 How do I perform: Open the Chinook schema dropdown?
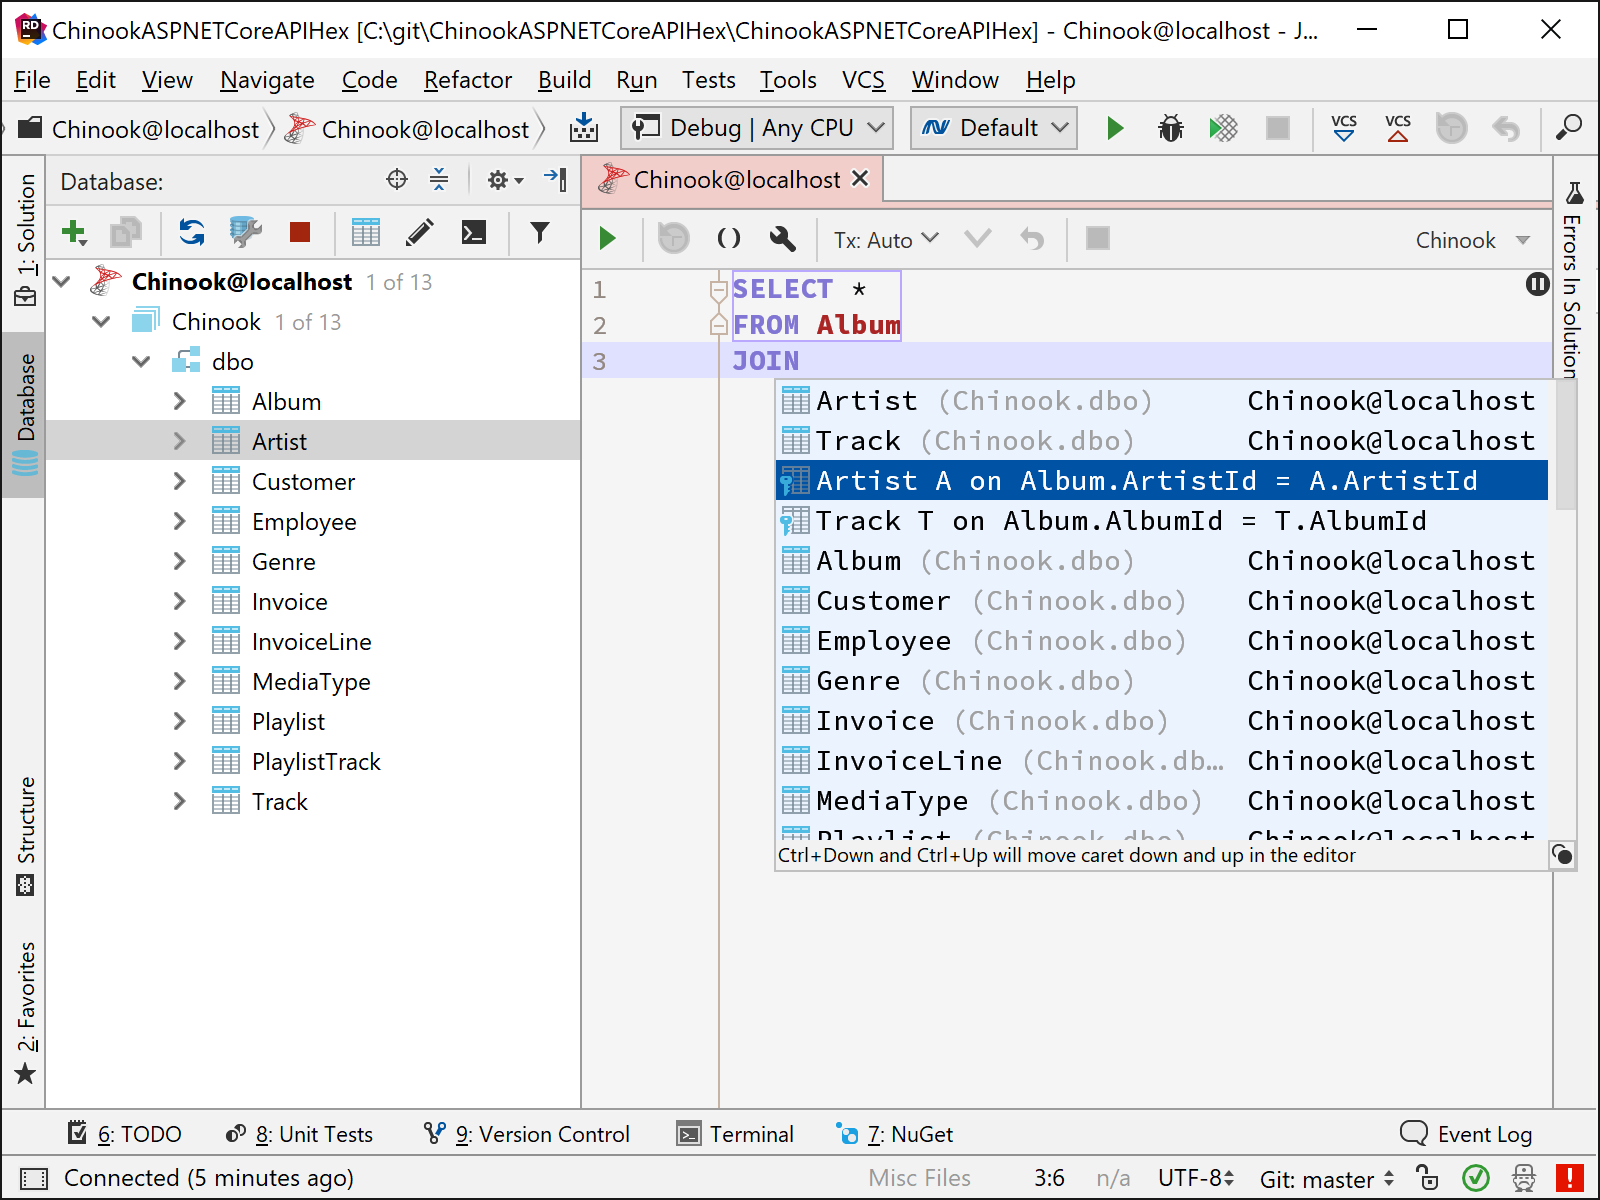(x=1472, y=240)
